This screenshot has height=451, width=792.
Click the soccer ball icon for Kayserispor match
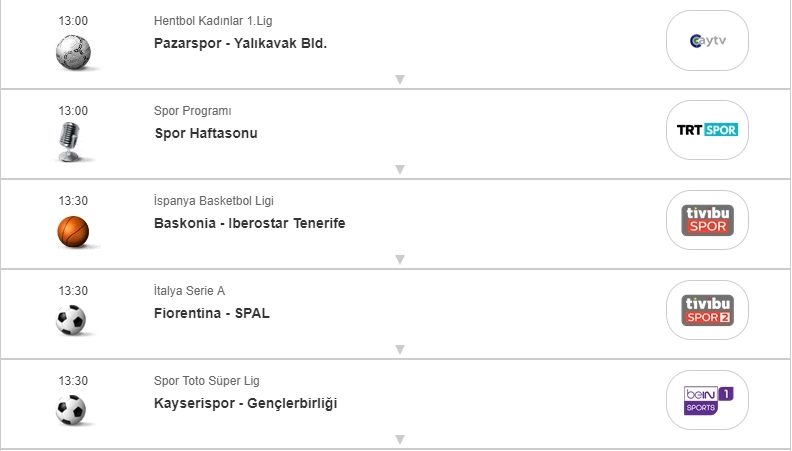72,410
